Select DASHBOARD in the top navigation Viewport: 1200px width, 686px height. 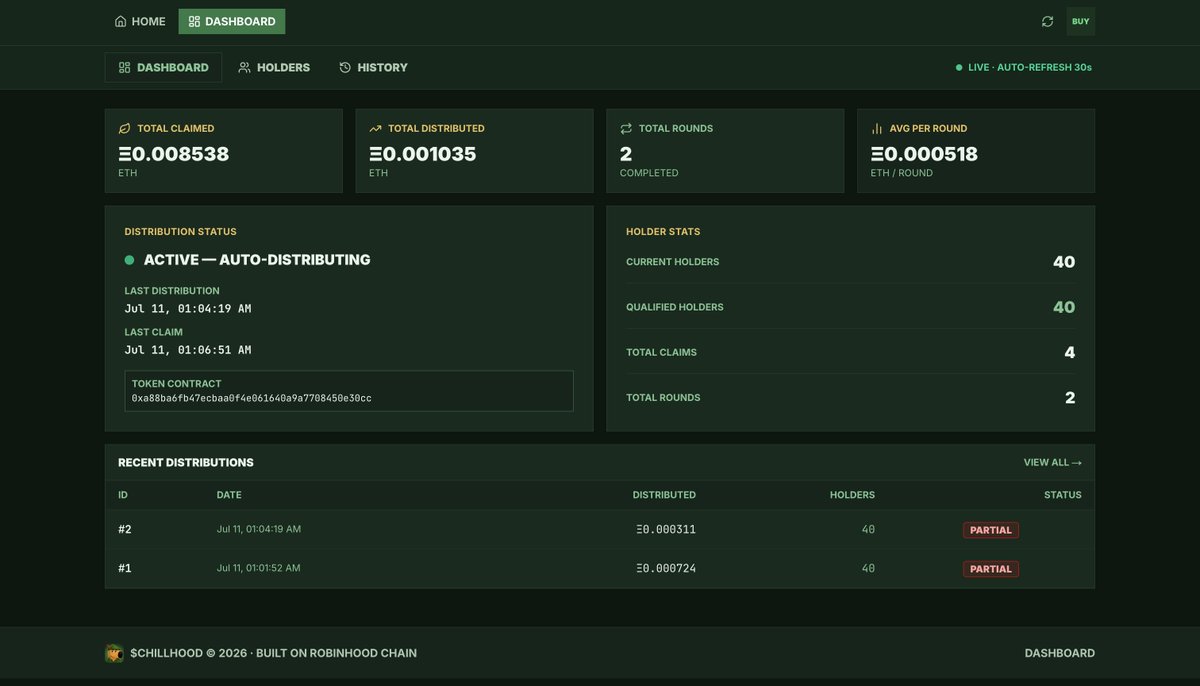[232, 21]
